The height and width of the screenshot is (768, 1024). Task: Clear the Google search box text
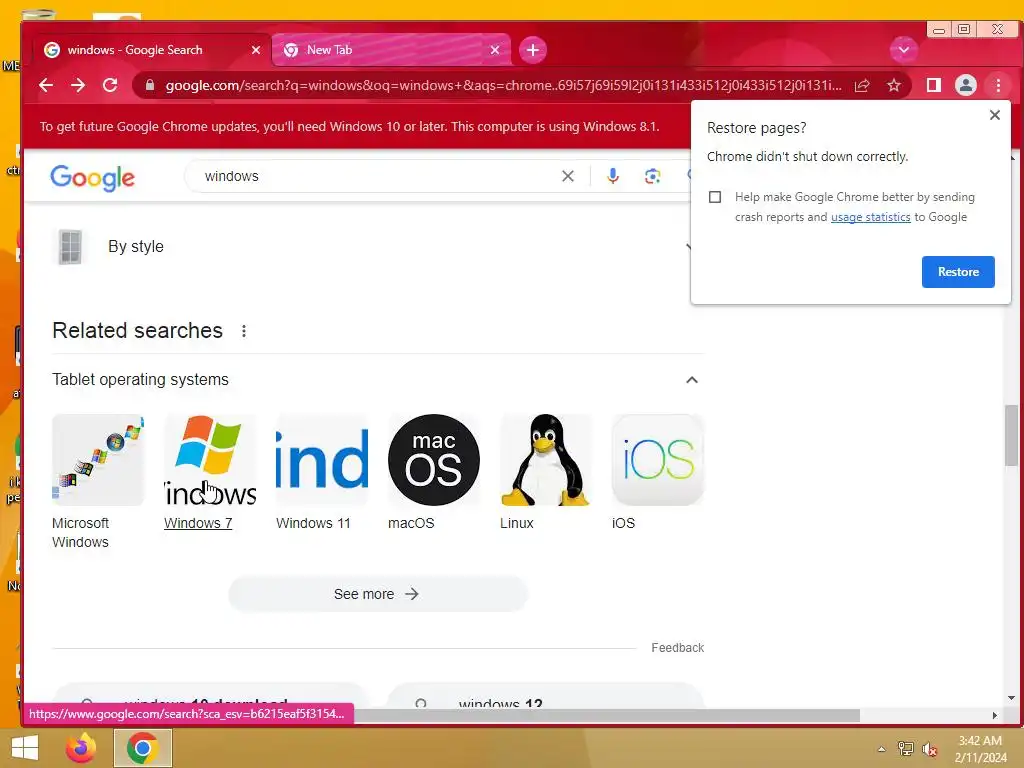point(568,176)
